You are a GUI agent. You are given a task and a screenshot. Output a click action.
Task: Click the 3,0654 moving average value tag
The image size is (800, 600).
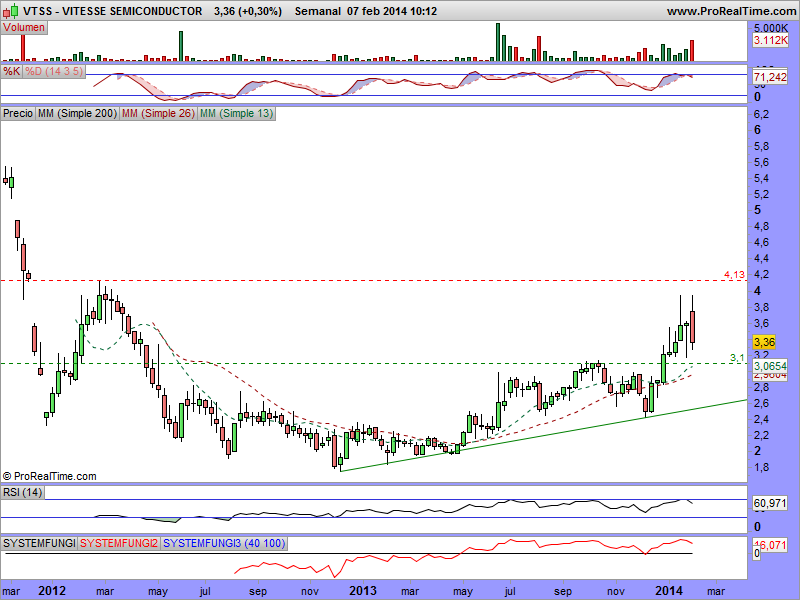point(770,366)
